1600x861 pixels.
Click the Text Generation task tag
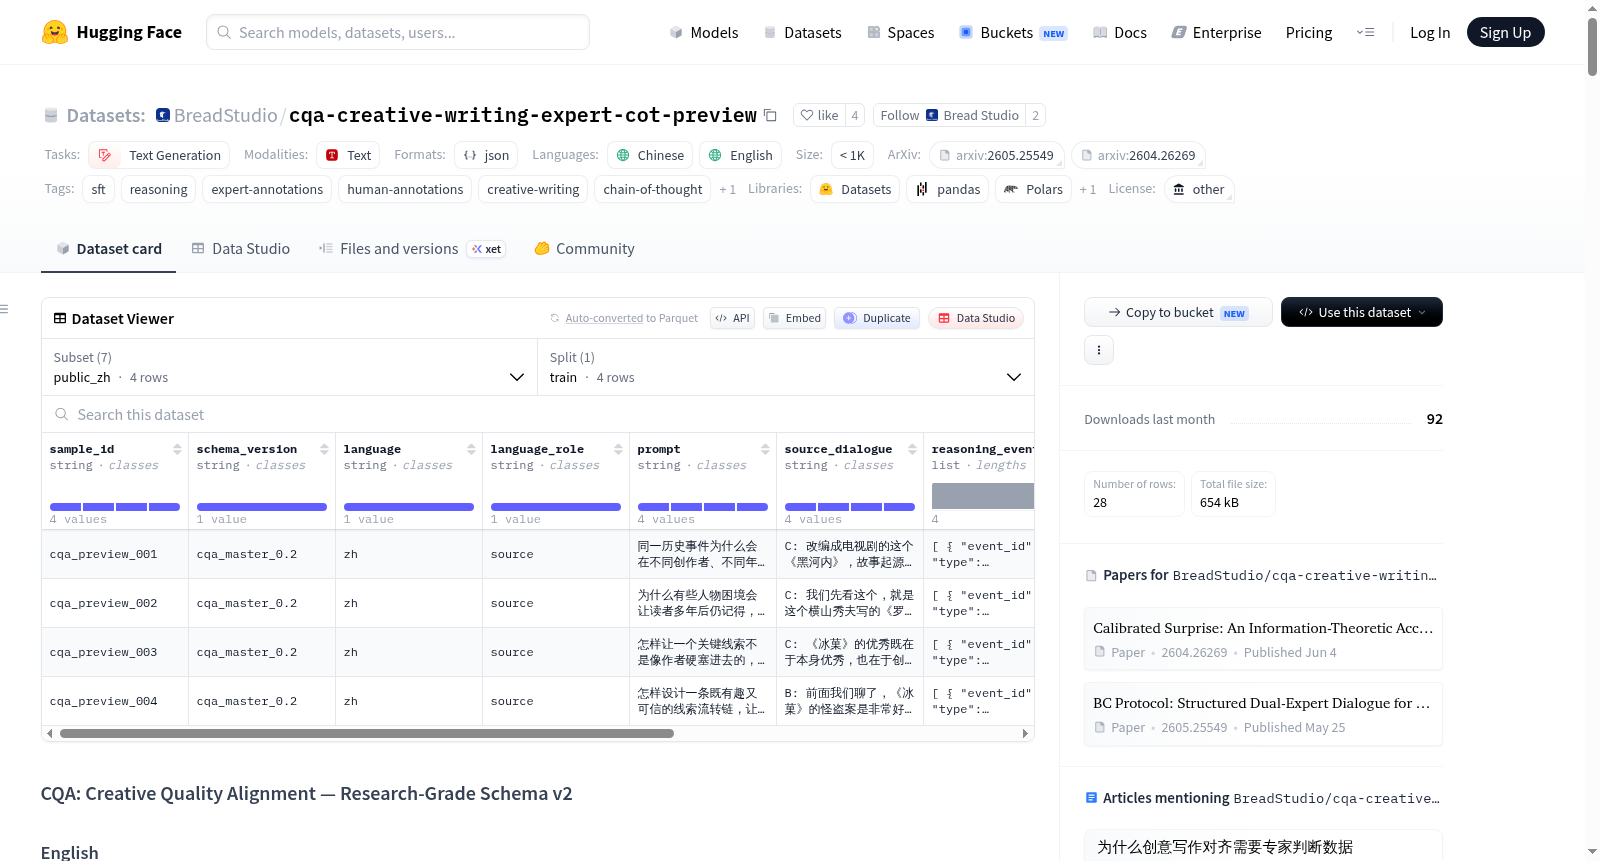pos(159,155)
